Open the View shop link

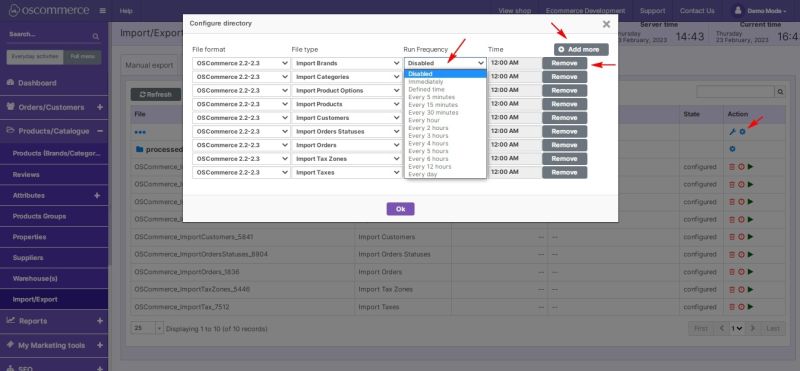click(x=515, y=11)
